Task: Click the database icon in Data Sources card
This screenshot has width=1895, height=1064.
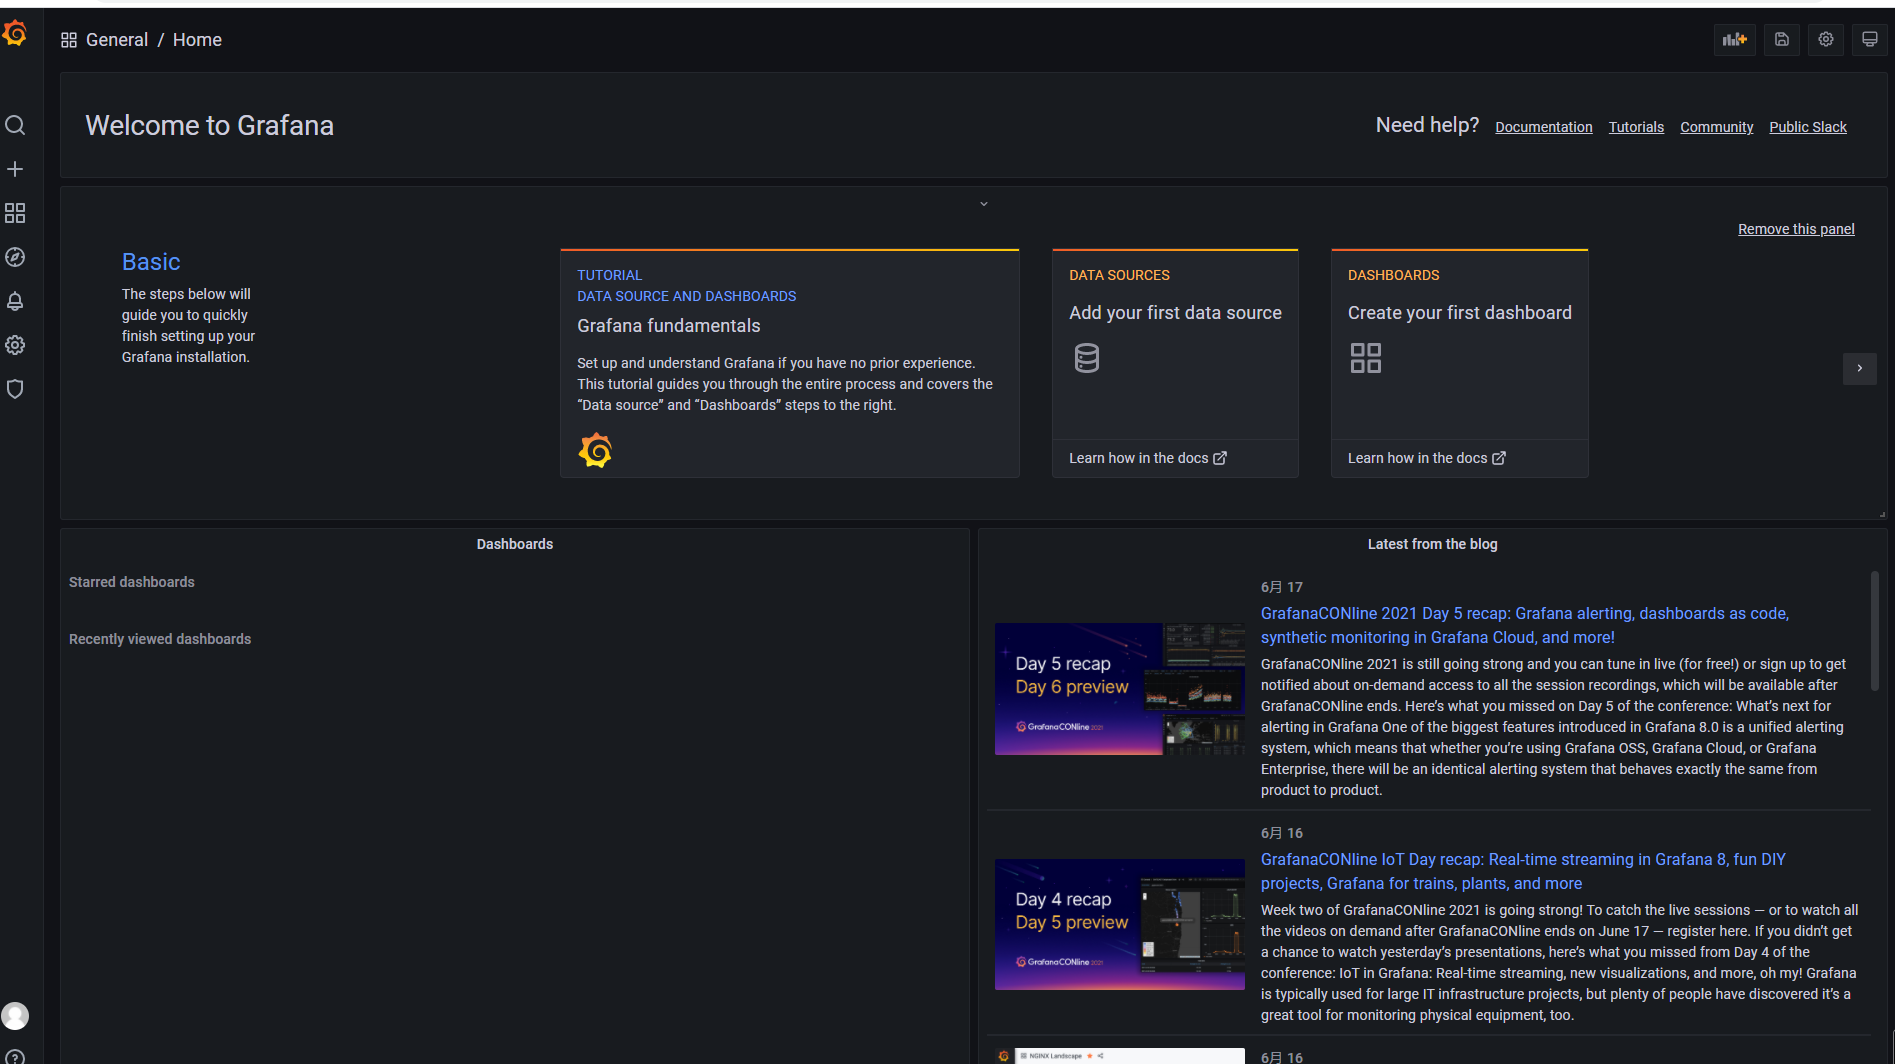Action: (x=1087, y=358)
